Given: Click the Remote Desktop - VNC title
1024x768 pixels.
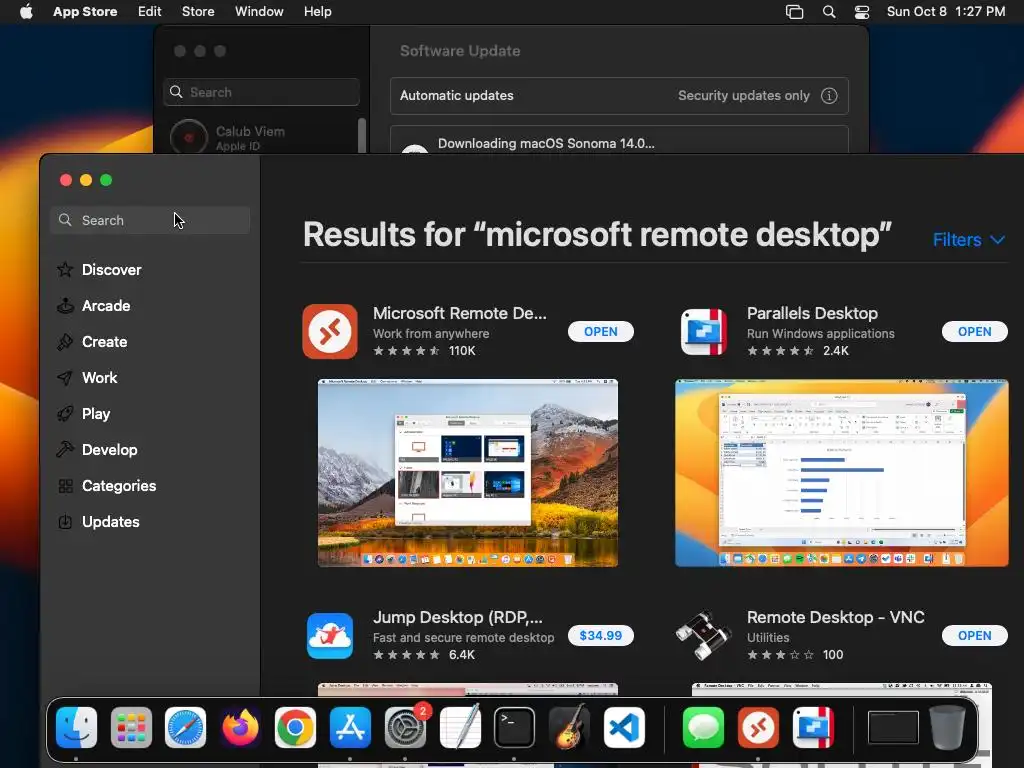Looking at the screenshot, I should [x=836, y=617].
